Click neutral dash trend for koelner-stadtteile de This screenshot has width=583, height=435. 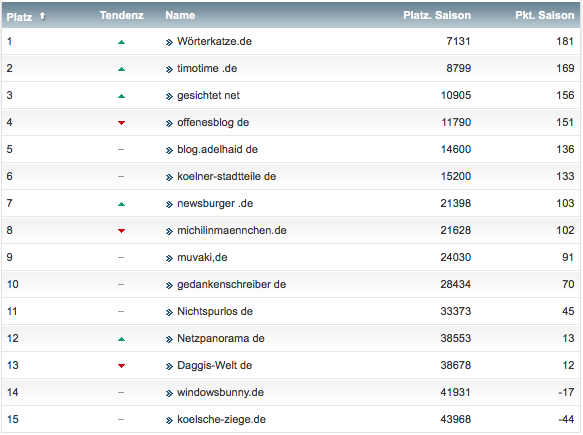121,176
